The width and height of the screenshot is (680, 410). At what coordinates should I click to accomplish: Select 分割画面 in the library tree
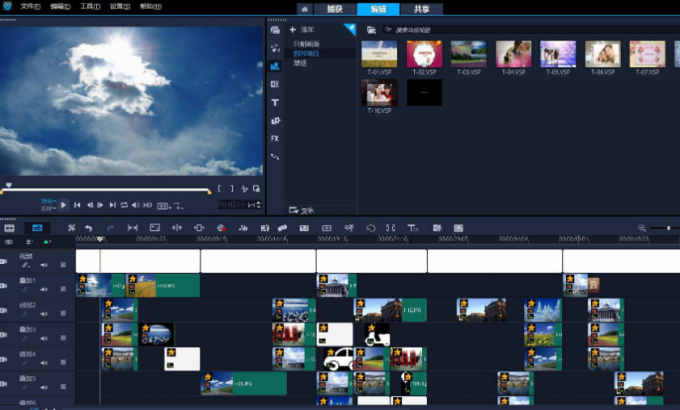point(306,44)
